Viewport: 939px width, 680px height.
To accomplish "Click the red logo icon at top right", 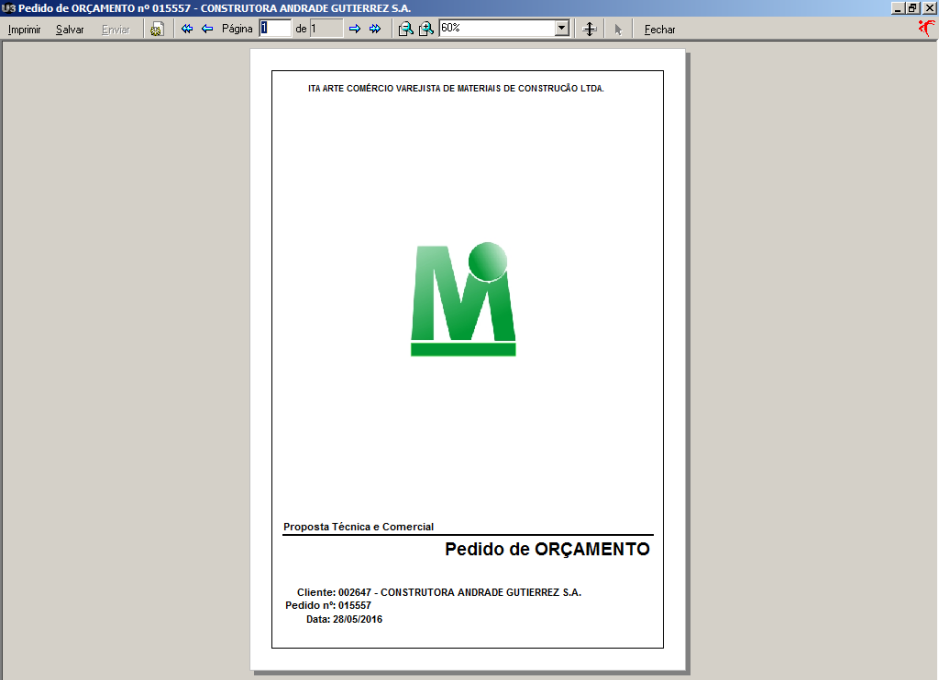I will coord(927,28).
